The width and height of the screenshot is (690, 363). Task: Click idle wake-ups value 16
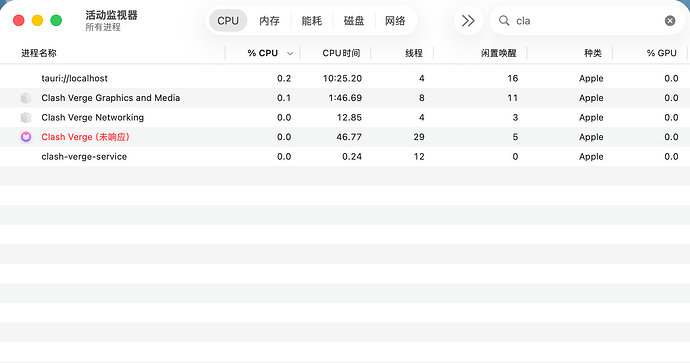click(x=513, y=78)
